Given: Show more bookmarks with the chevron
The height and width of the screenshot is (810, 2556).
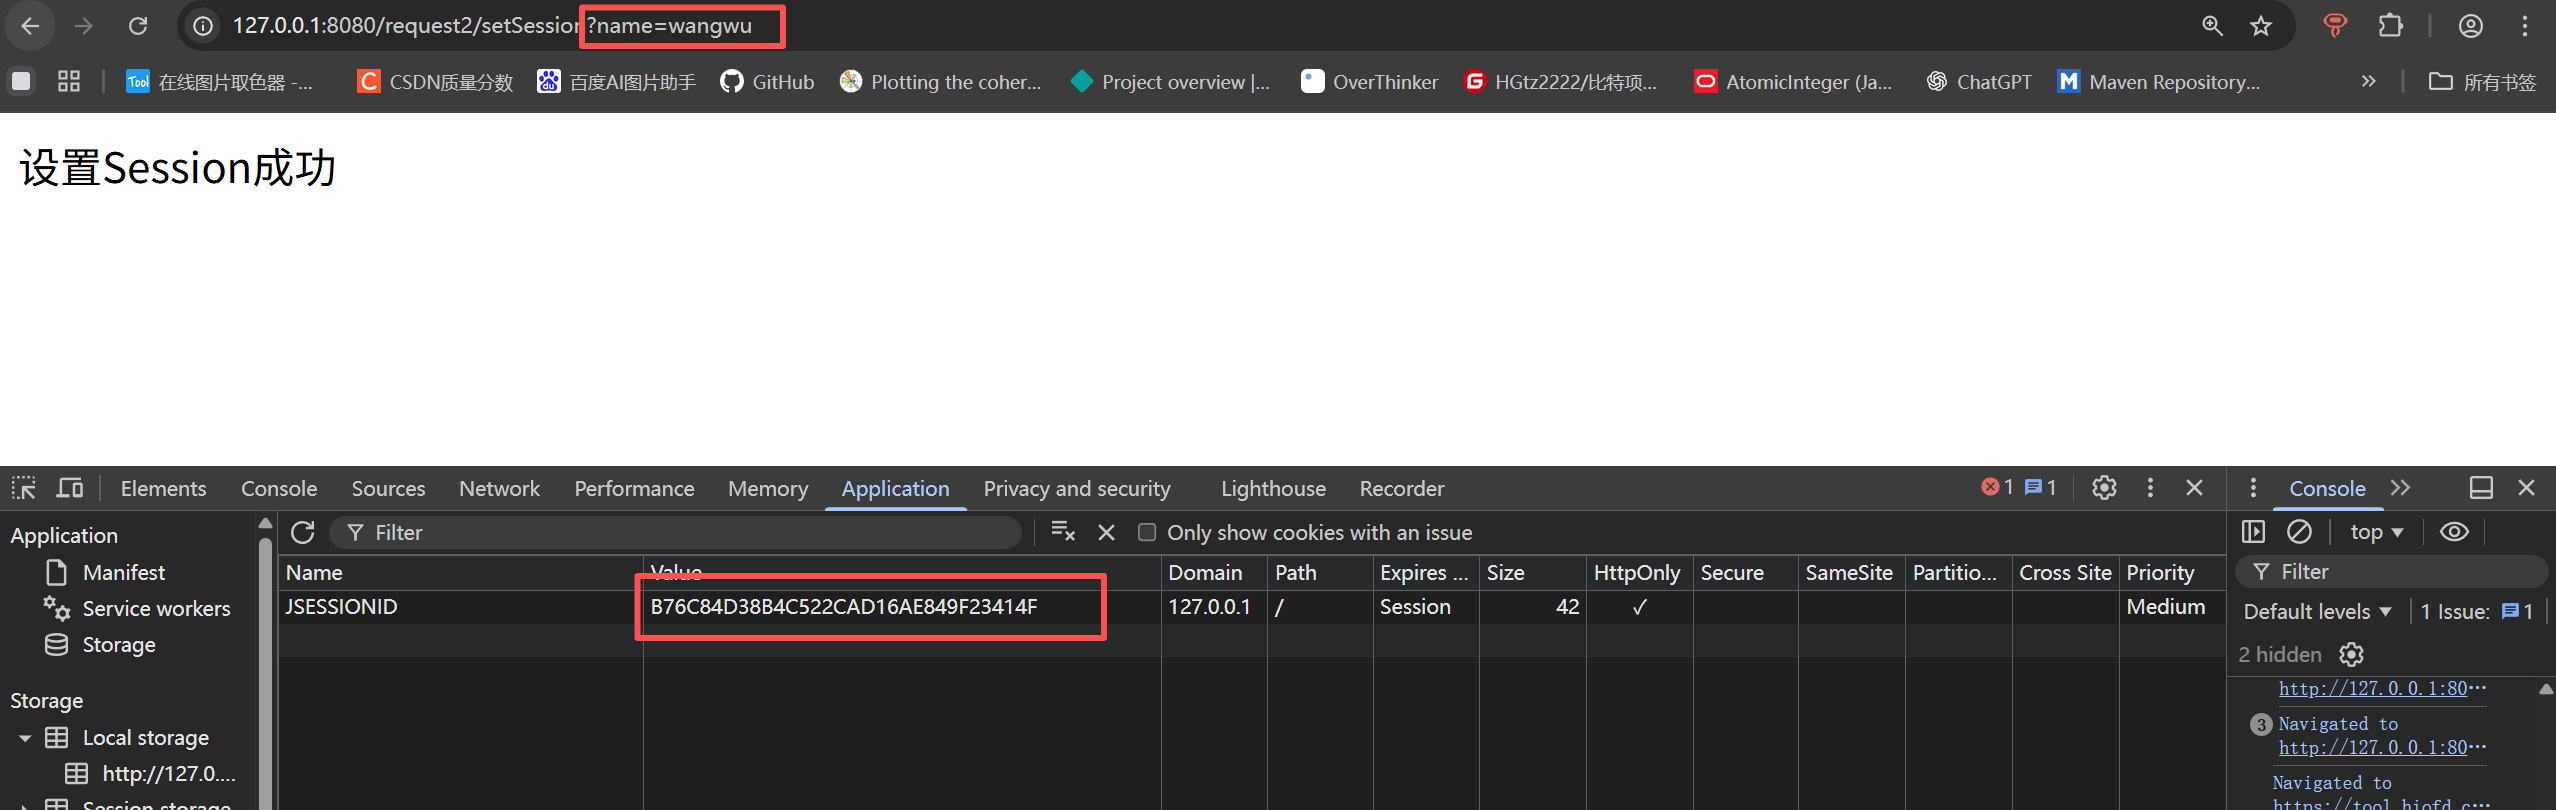Looking at the screenshot, I should click(x=2368, y=82).
